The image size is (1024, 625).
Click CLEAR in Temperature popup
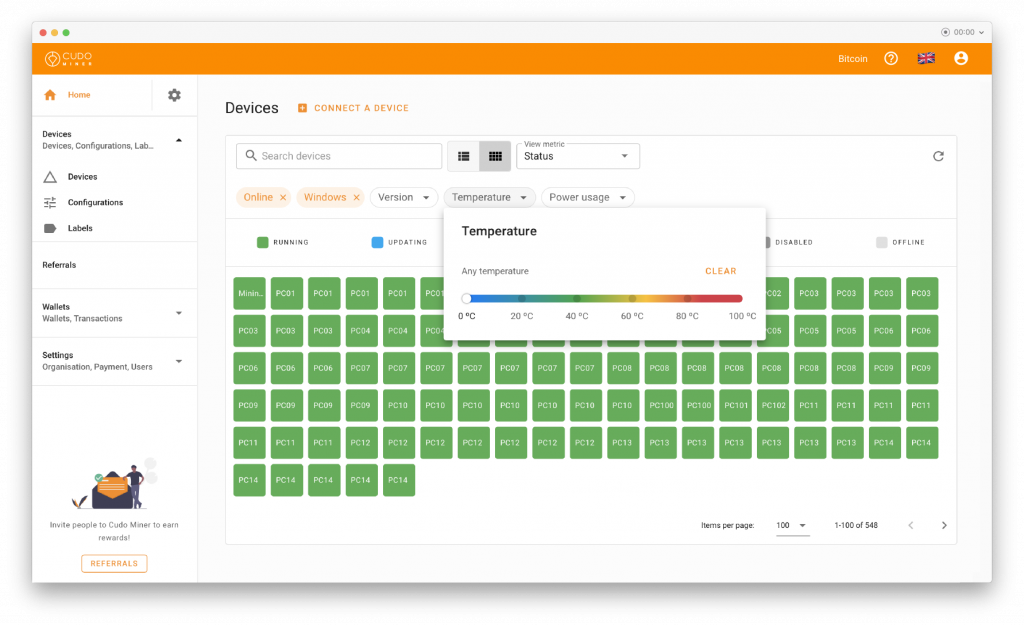tap(720, 271)
